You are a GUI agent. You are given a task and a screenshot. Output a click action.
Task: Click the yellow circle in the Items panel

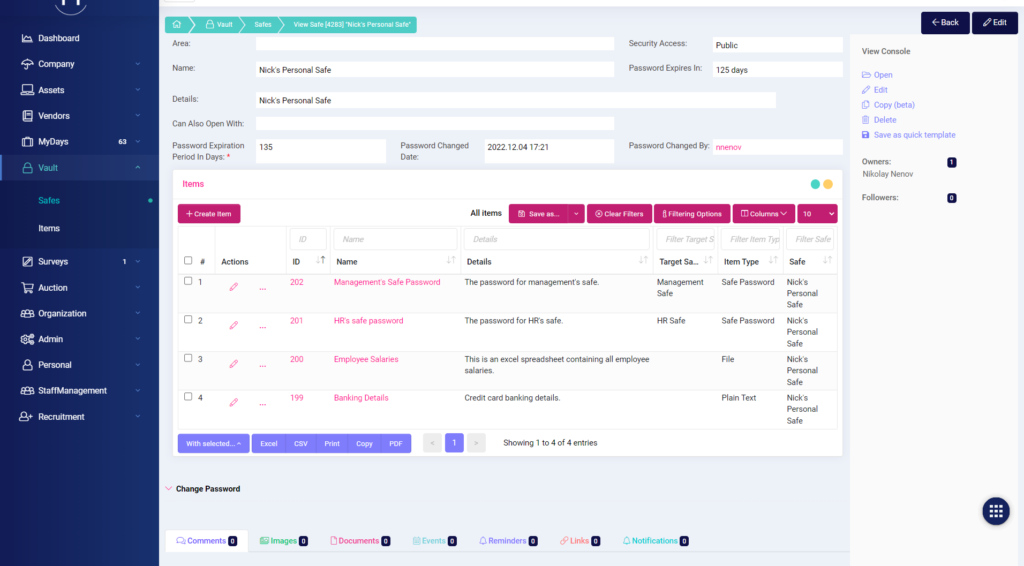pos(828,184)
